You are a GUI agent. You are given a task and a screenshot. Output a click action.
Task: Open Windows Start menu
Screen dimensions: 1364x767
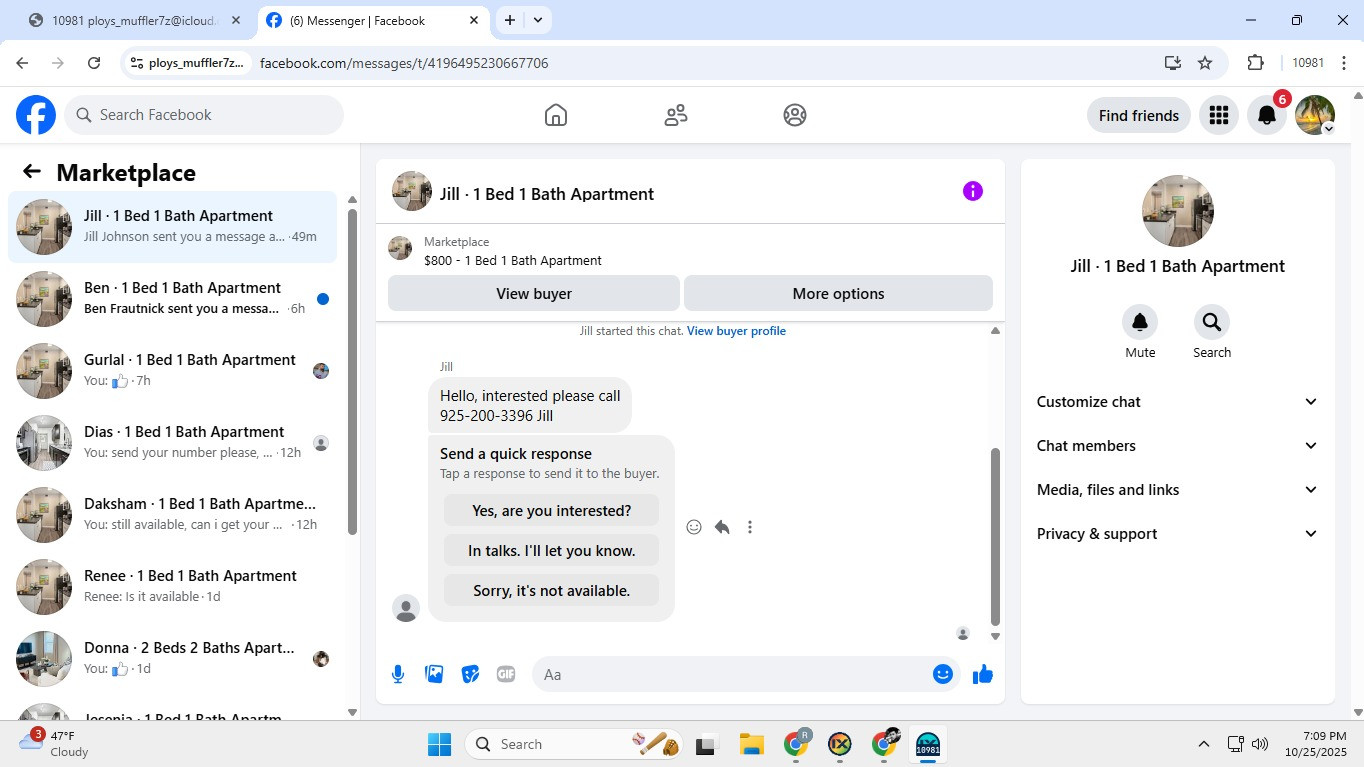tap(439, 744)
